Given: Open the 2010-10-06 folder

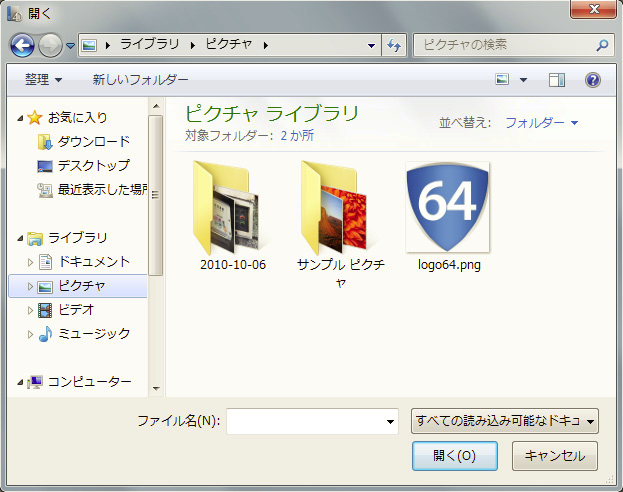Looking at the screenshot, I should point(232,206).
